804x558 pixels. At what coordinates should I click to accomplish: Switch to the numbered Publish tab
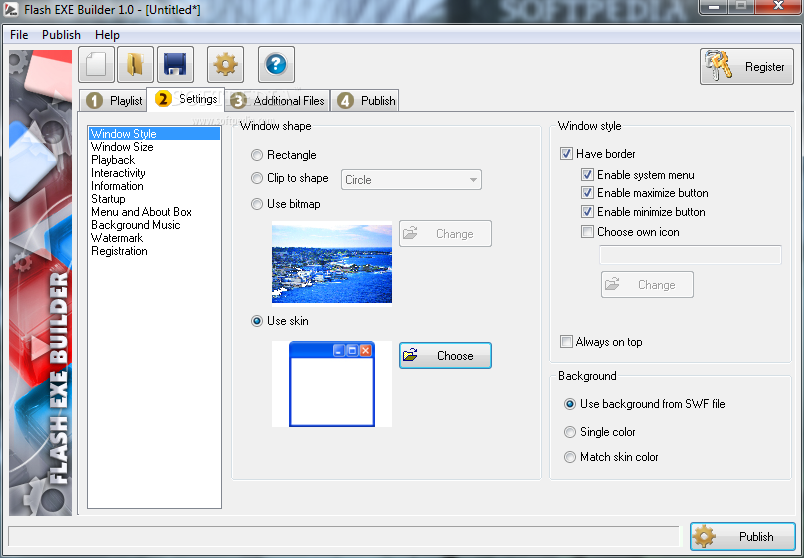click(365, 101)
